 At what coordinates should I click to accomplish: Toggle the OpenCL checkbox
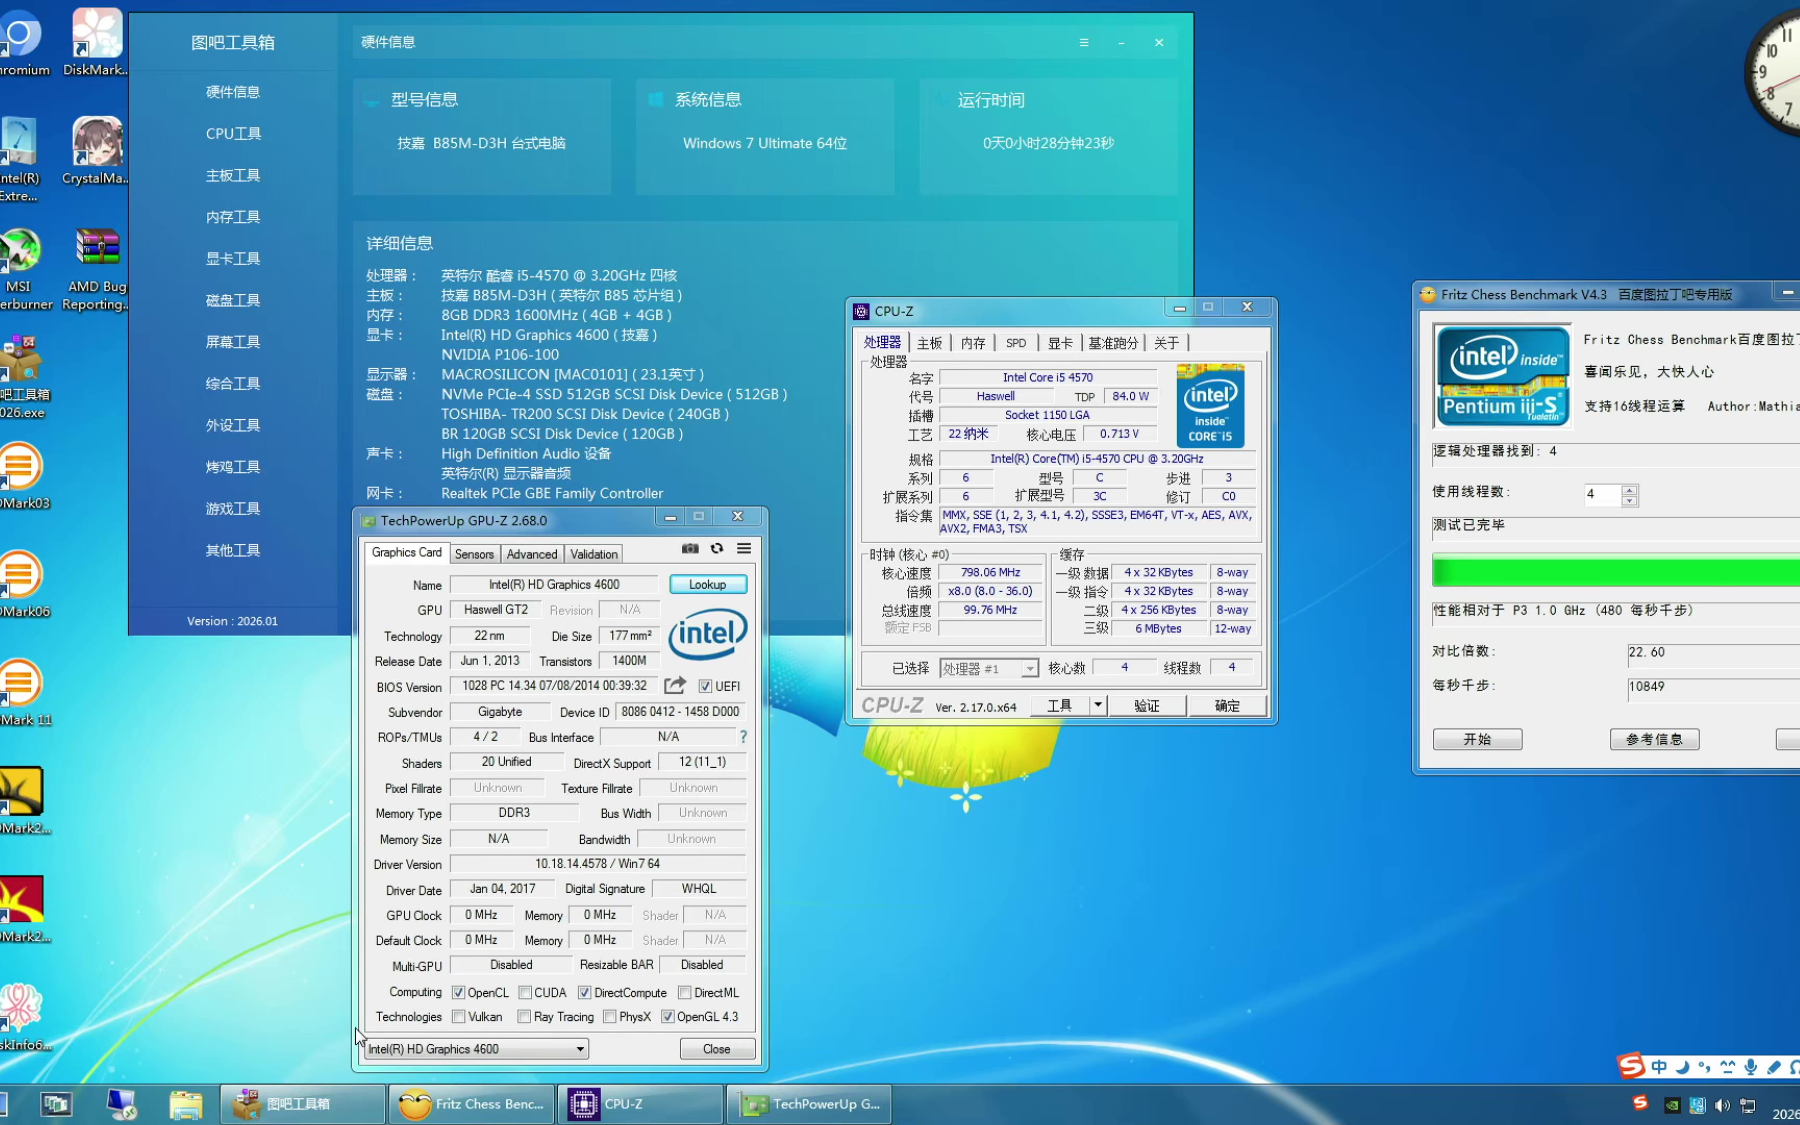click(459, 993)
